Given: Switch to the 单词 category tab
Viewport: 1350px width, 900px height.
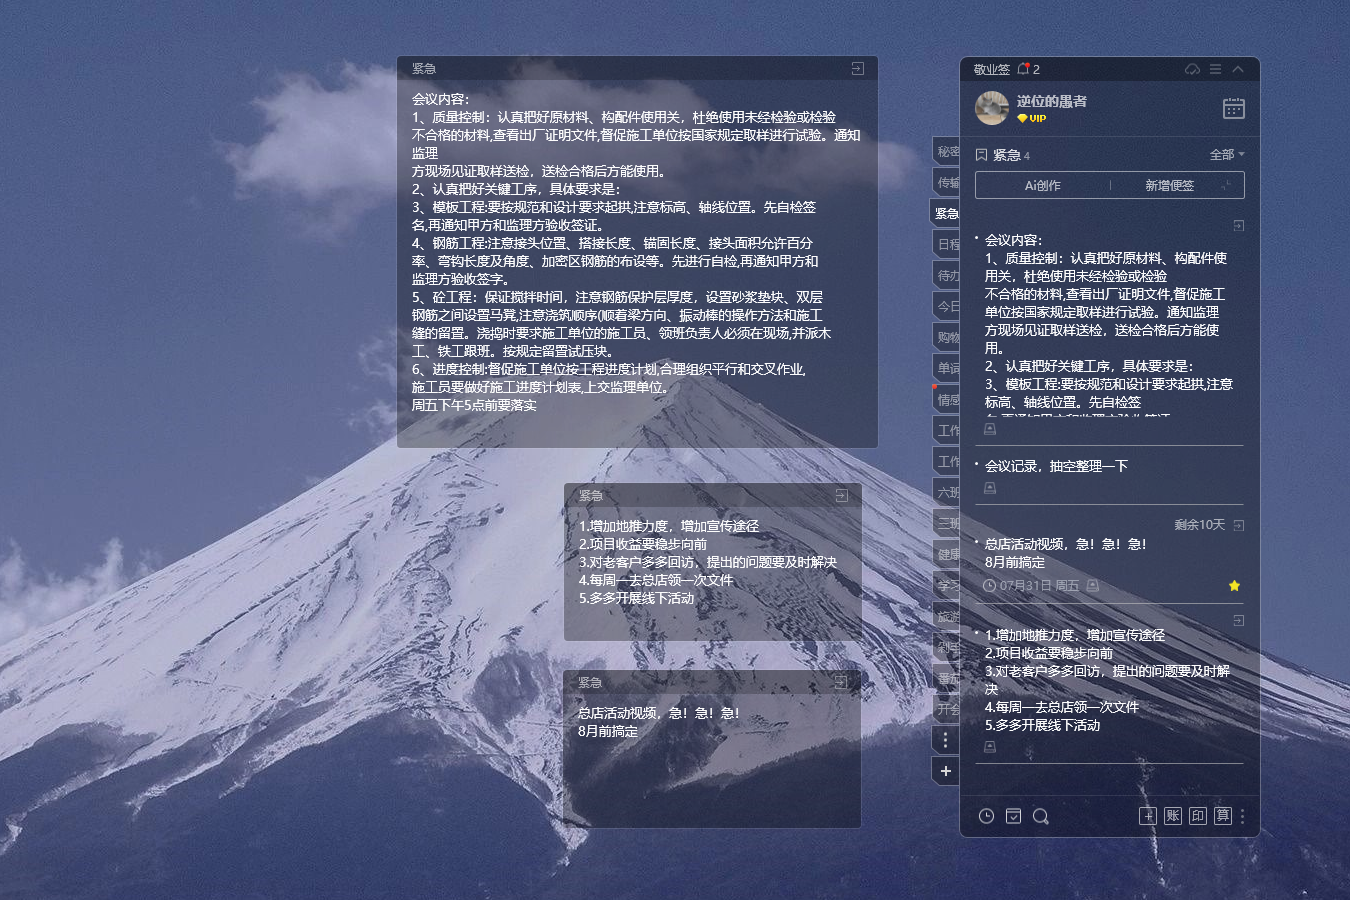Looking at the screenshot, I should 947,368.
